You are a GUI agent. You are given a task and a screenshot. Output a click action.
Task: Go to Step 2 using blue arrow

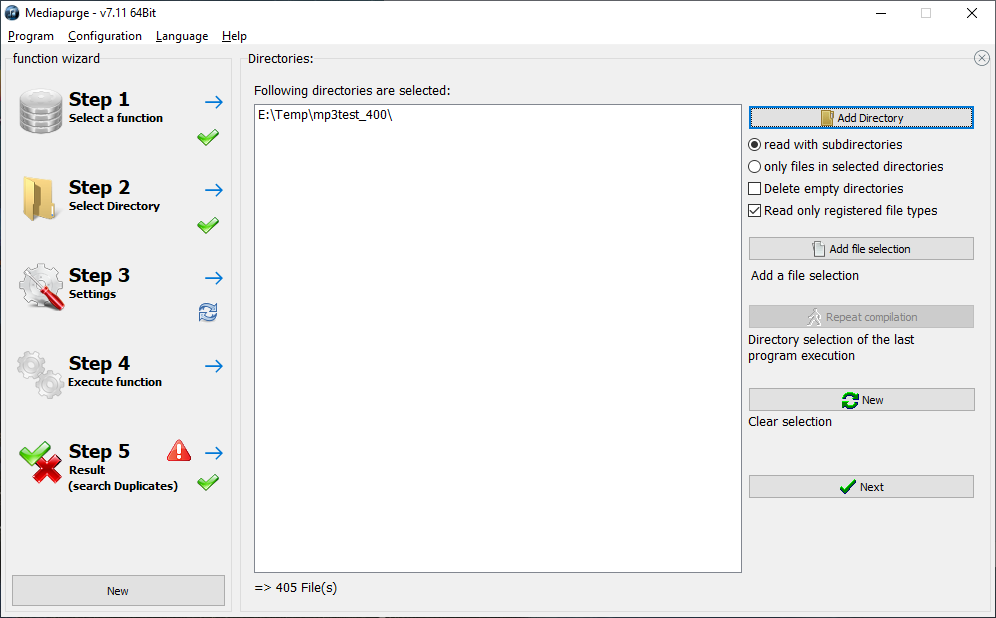(x=214, y=190)
